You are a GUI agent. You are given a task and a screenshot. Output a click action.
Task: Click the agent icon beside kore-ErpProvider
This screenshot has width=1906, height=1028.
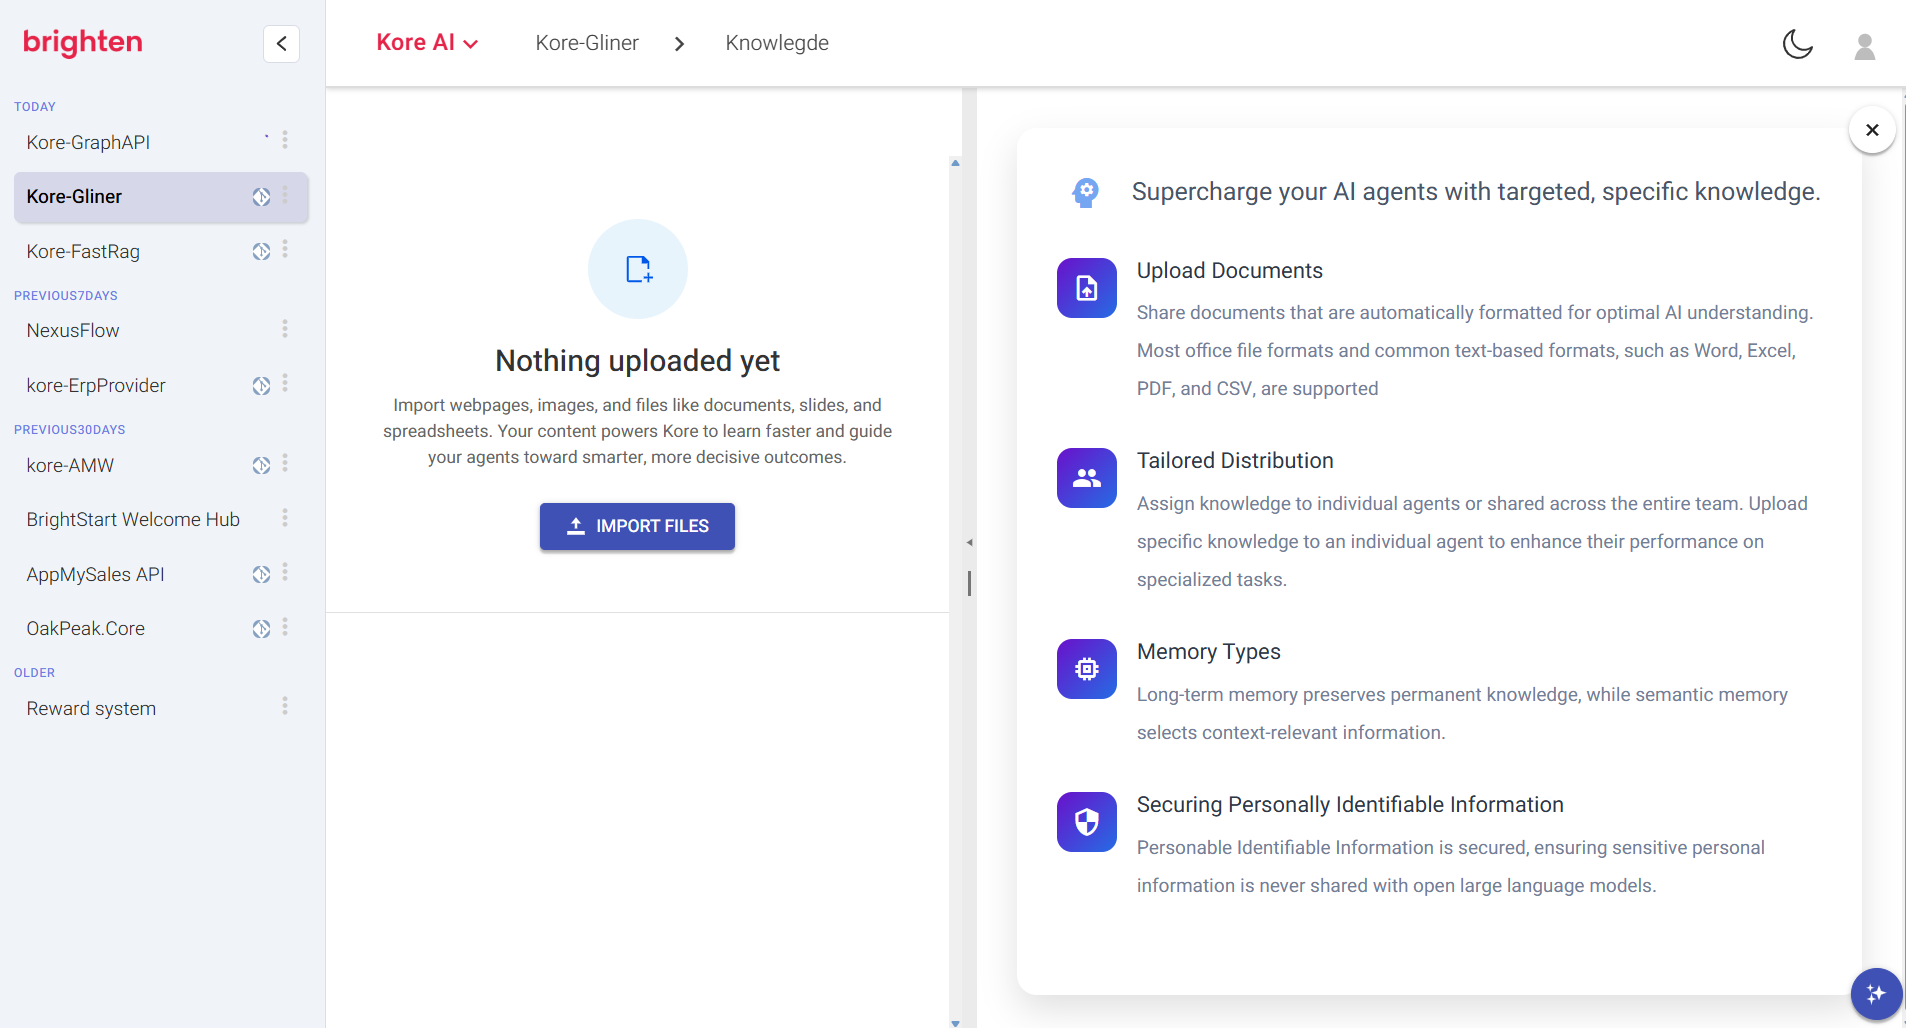(x=261, y=385)
